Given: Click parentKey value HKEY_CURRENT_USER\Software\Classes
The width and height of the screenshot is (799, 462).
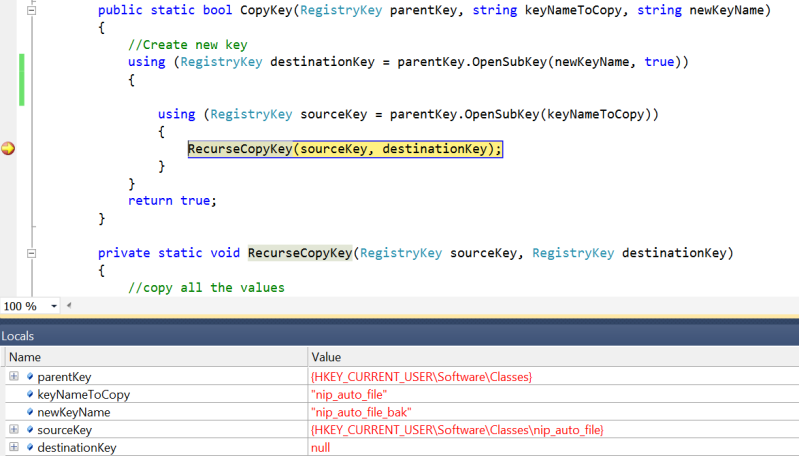Looking at the screenshot, I should (421, 376).
